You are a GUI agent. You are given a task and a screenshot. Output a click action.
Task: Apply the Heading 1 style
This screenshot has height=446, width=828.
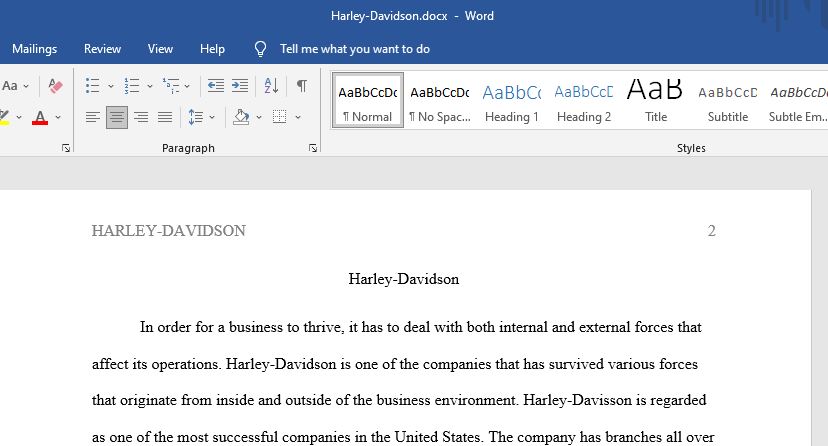coord(512,100)
